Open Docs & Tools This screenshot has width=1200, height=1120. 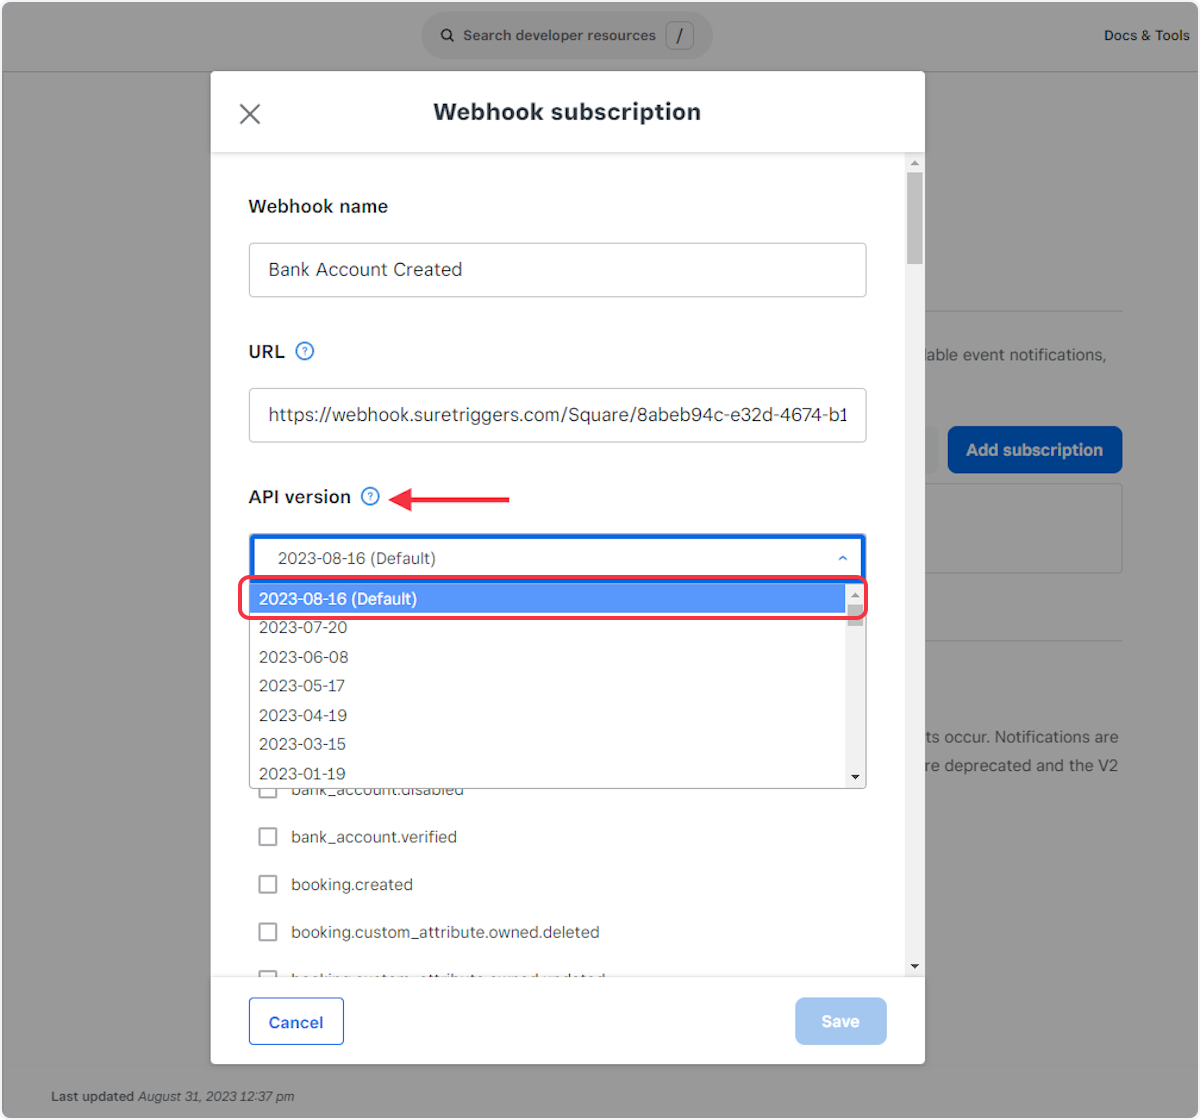(x=1146, y=35)
